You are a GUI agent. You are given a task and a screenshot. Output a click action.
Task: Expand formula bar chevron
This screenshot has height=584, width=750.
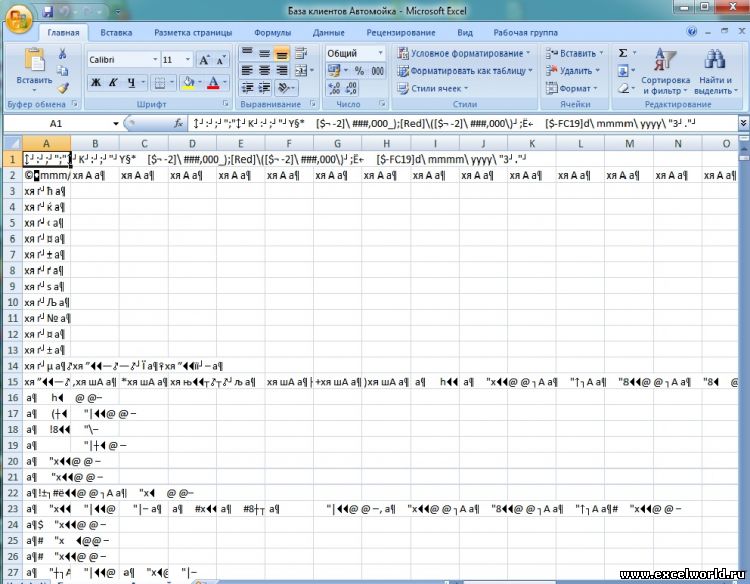(x=743, y=123)
